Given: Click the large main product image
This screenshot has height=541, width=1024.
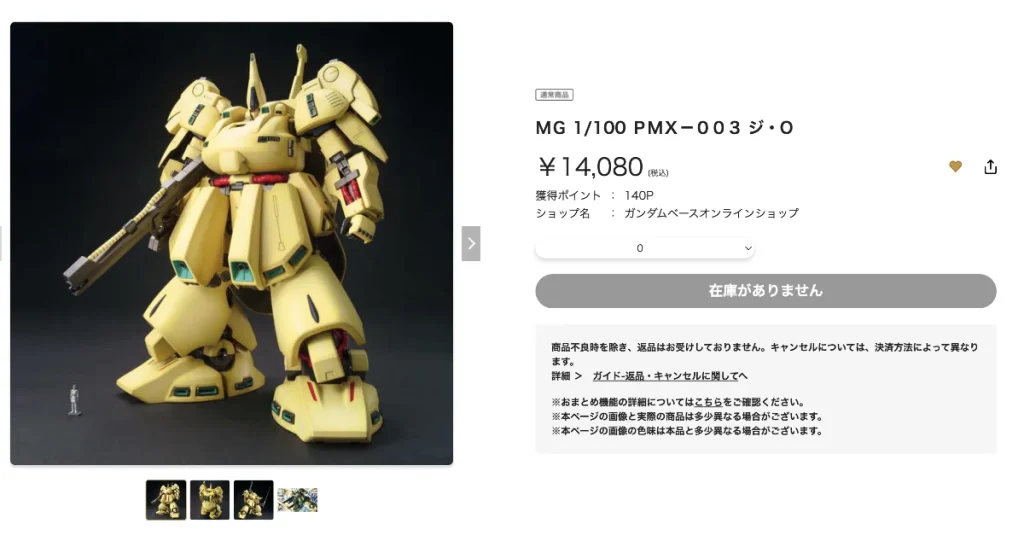Looking at the screenshot, I should pos(231,244).
